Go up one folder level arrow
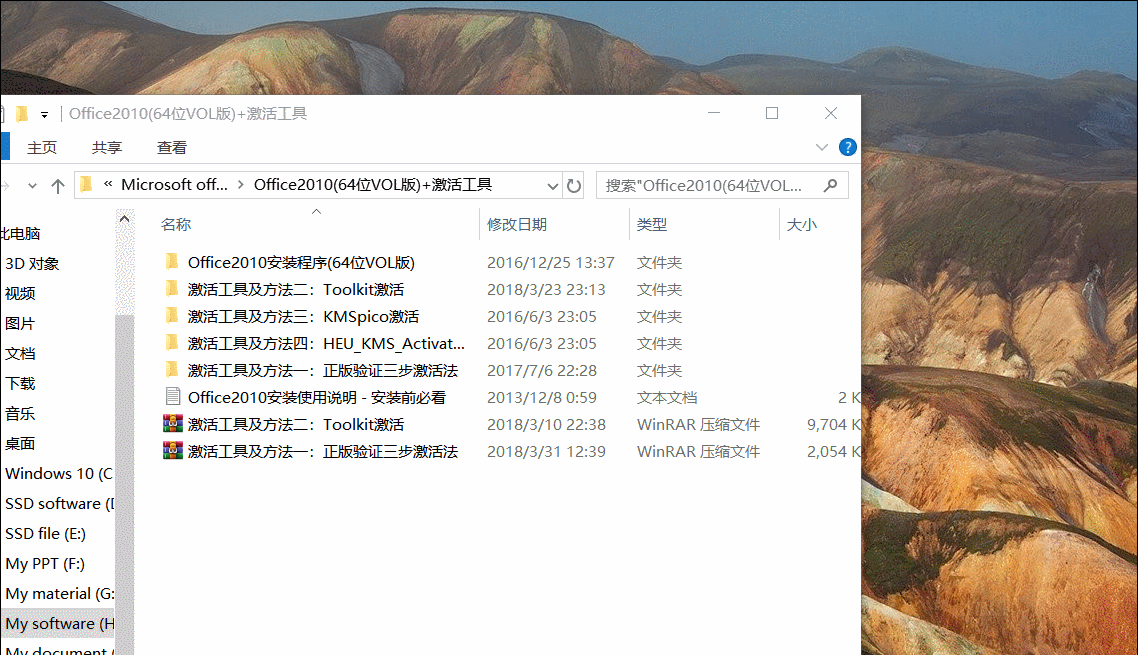The height and width of the screenshot is (655, 1138). tap(58, 186)
